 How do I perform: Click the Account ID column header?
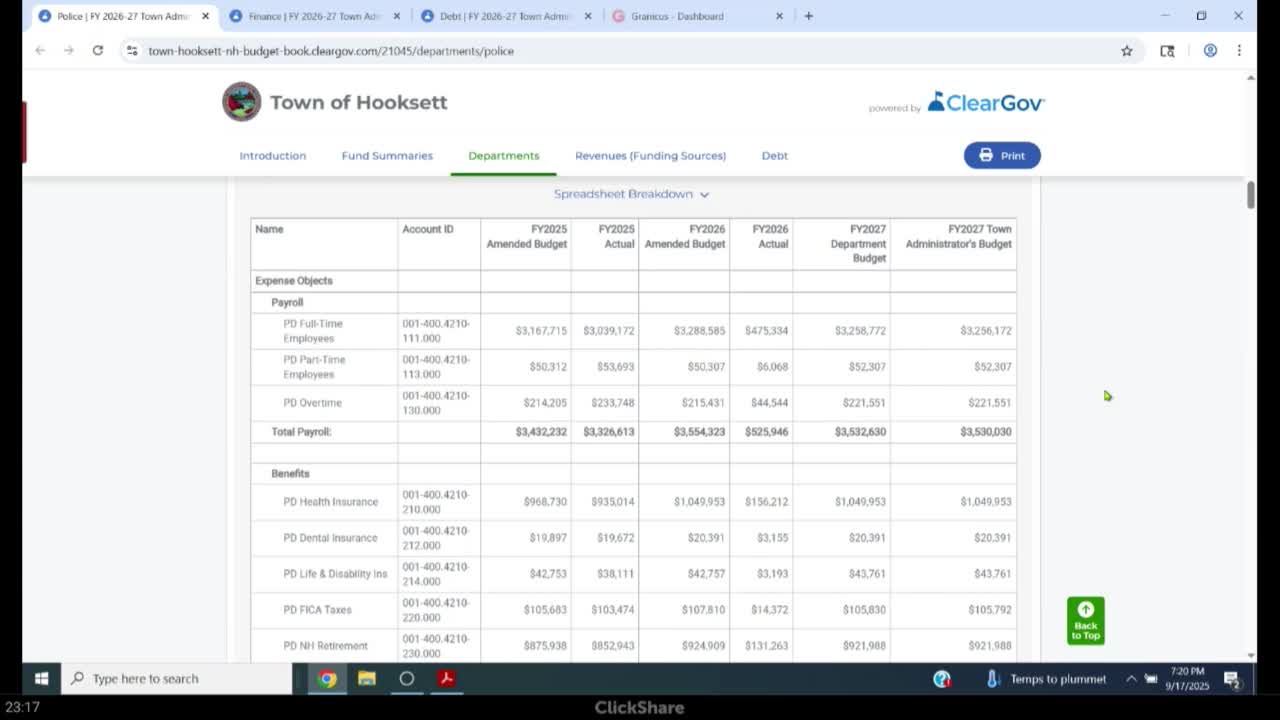pyautogui.click(x=428, y=229)
